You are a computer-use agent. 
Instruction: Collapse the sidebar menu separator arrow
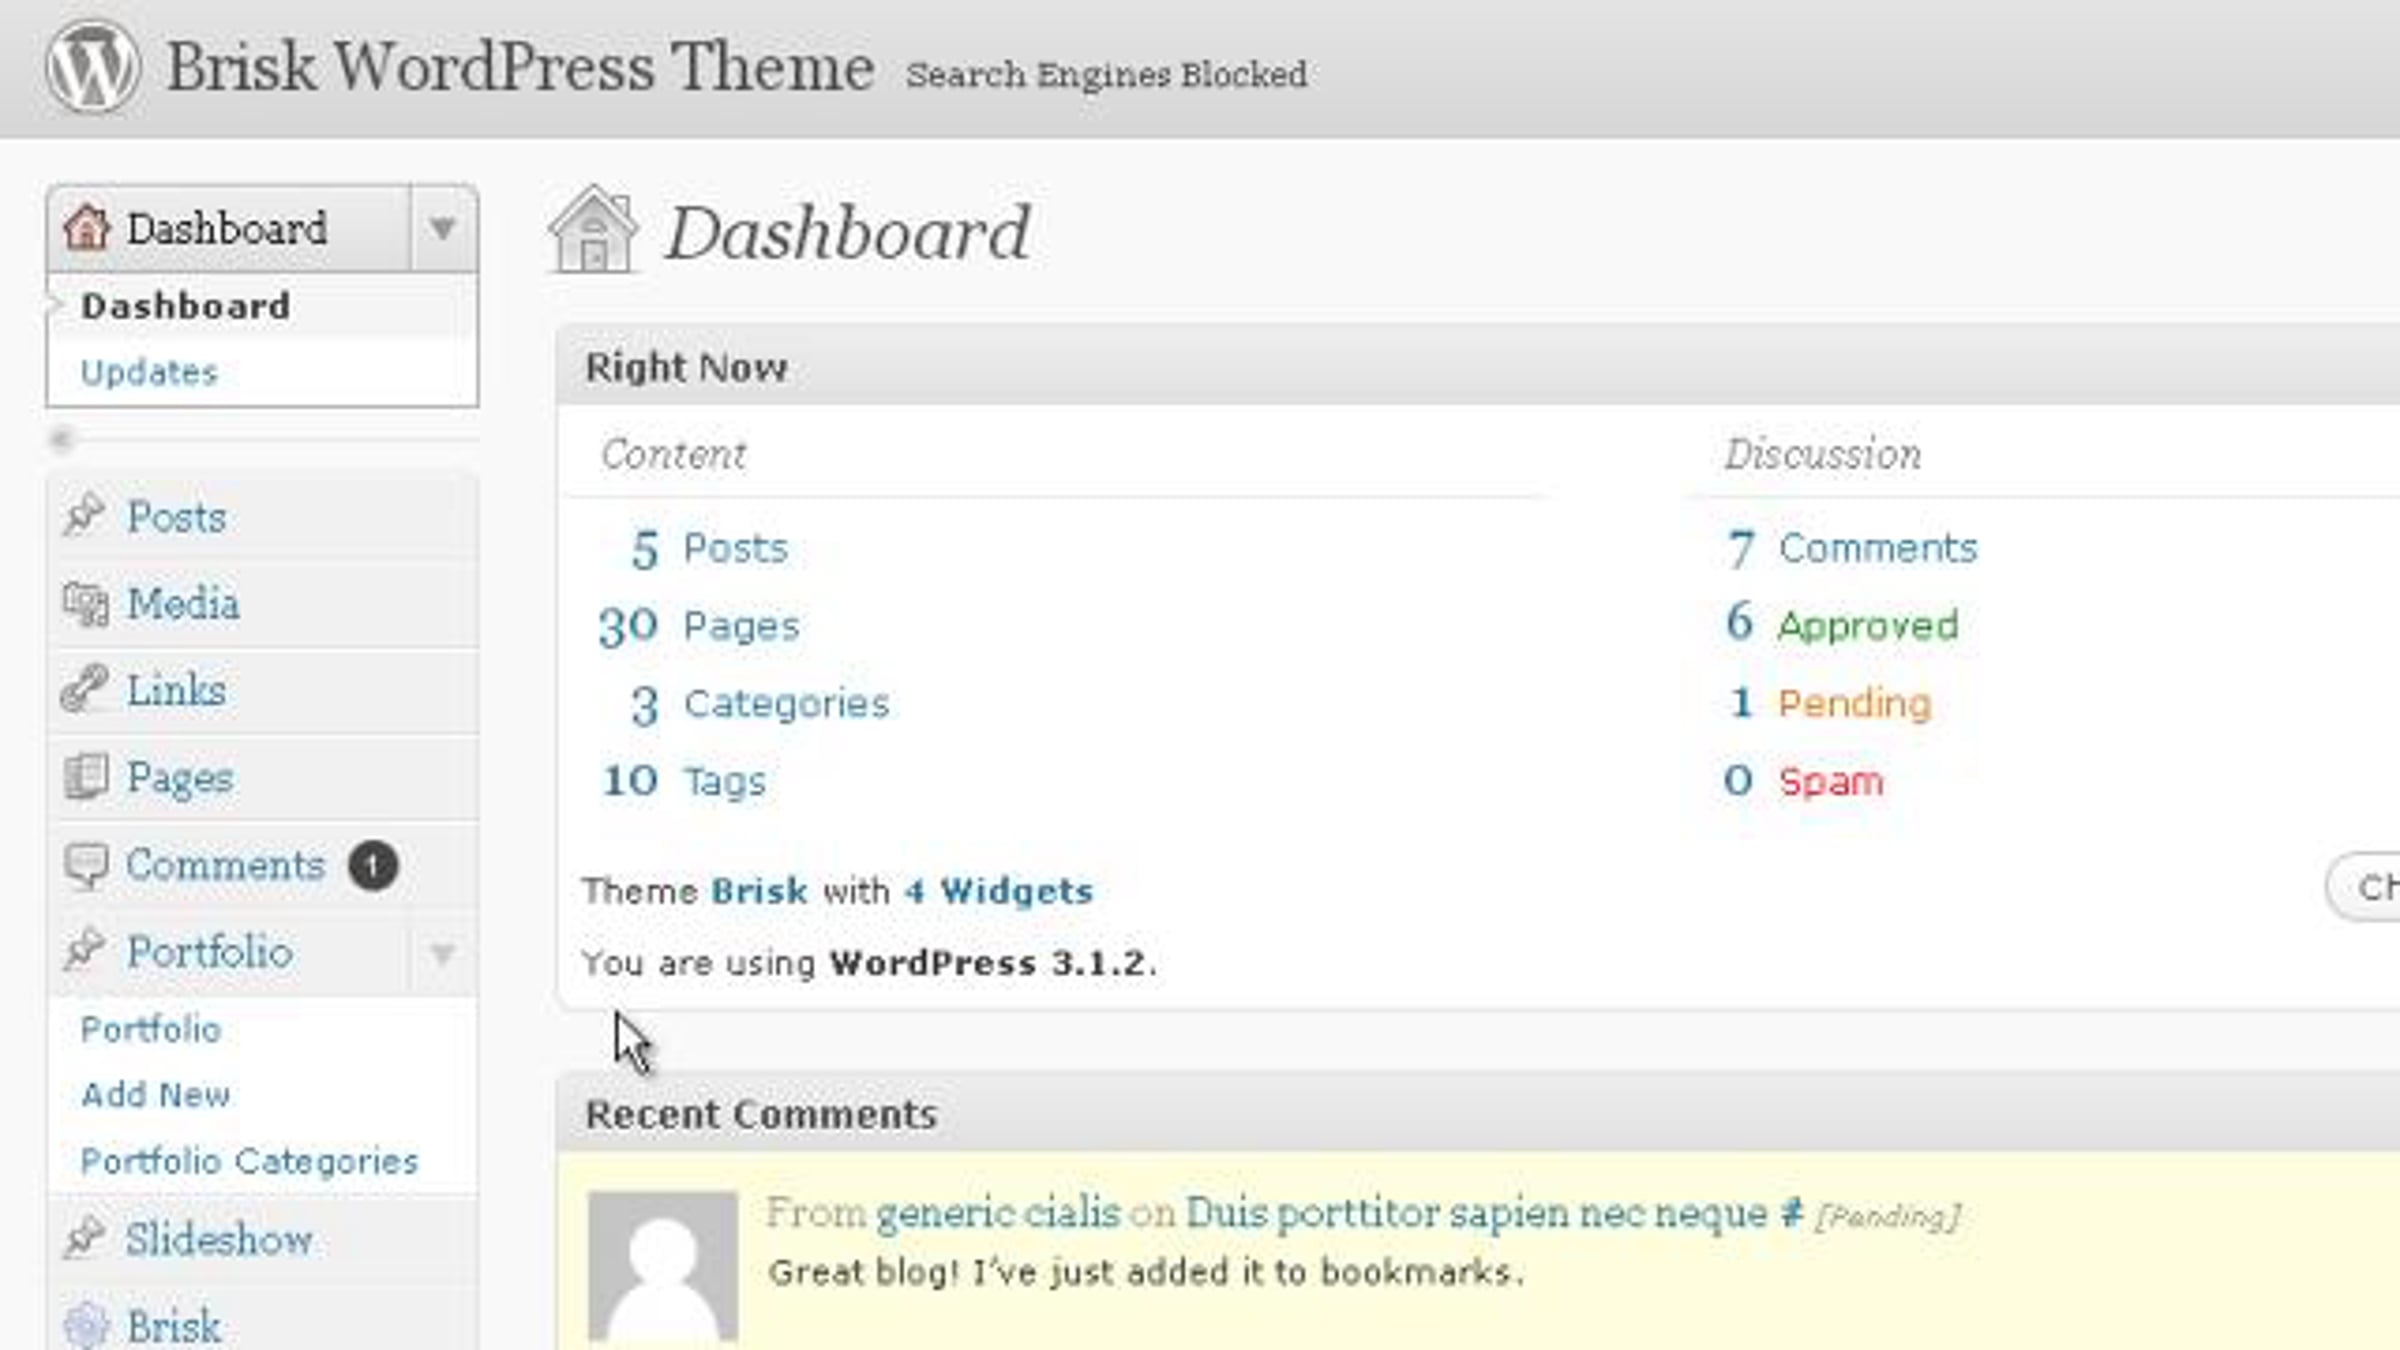62,439
